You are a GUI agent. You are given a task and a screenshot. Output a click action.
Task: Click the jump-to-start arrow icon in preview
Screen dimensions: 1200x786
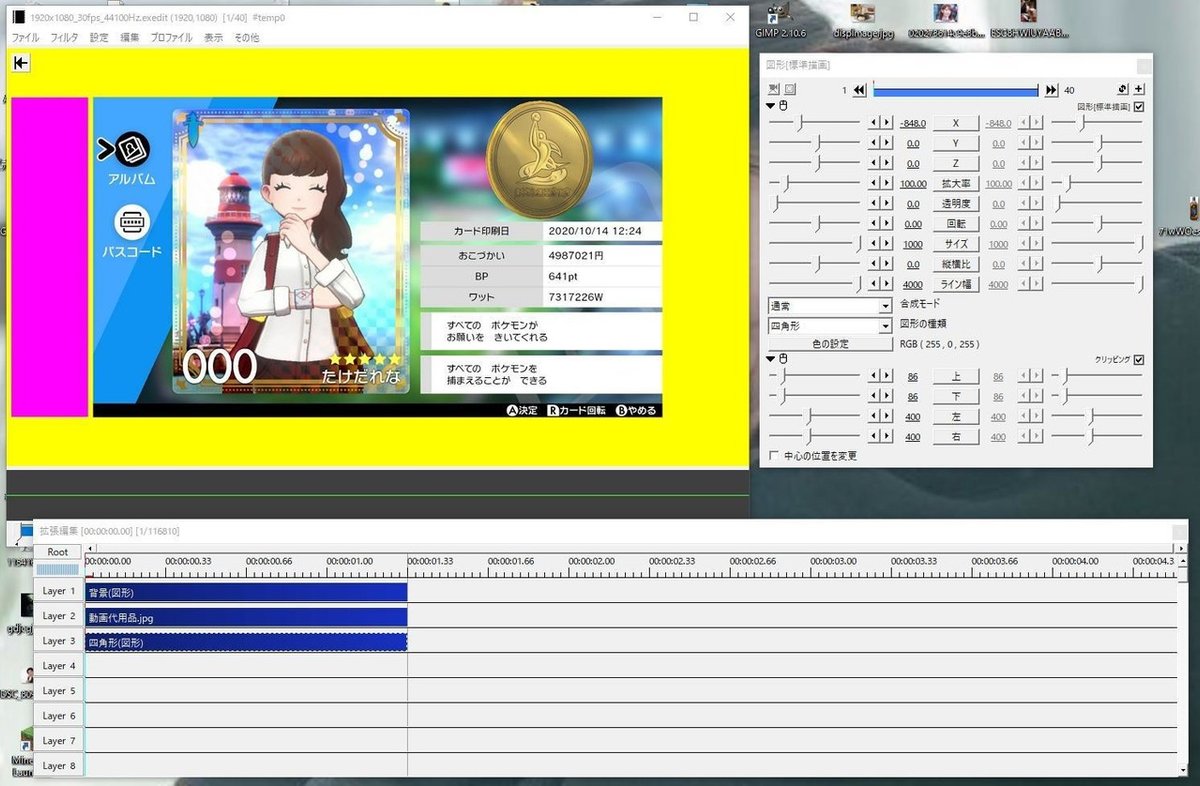click(x=21, y=63)
